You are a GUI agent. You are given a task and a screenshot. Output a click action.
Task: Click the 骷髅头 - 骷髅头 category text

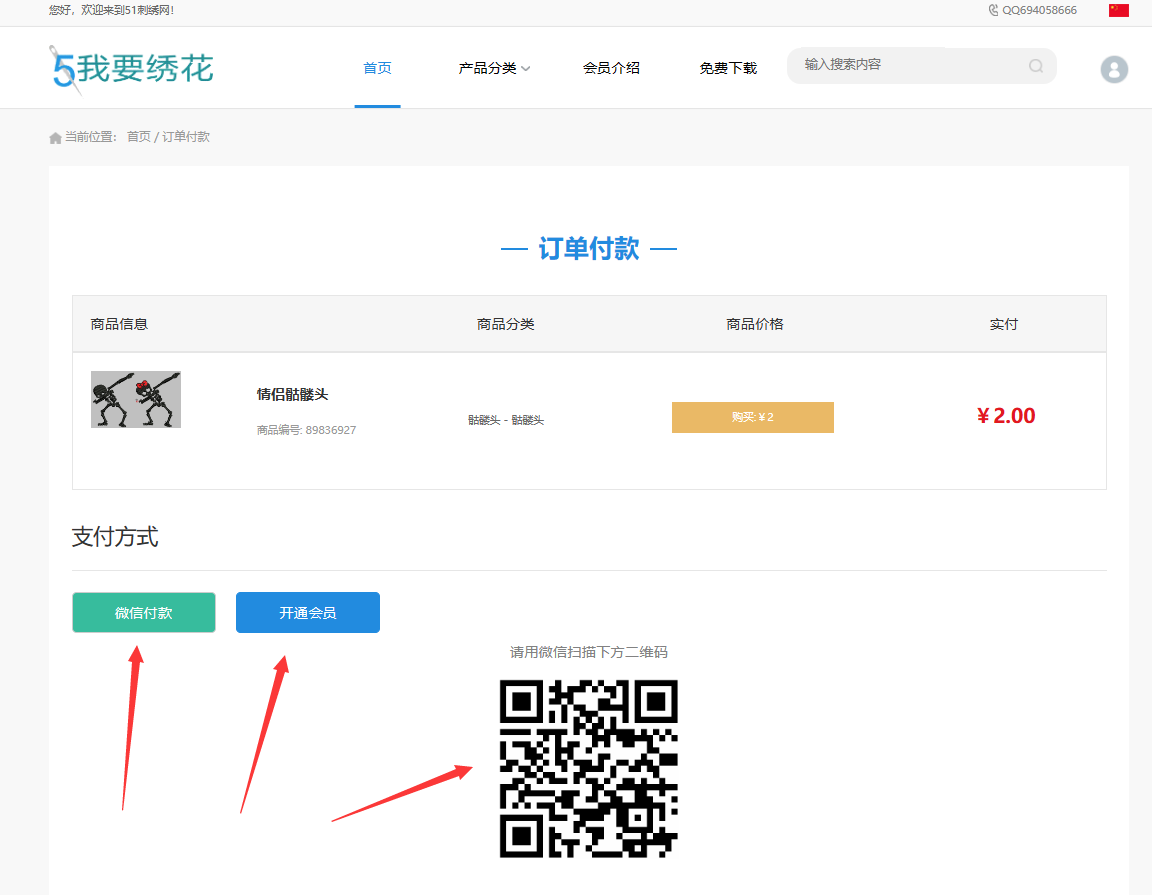click(506, 420)
